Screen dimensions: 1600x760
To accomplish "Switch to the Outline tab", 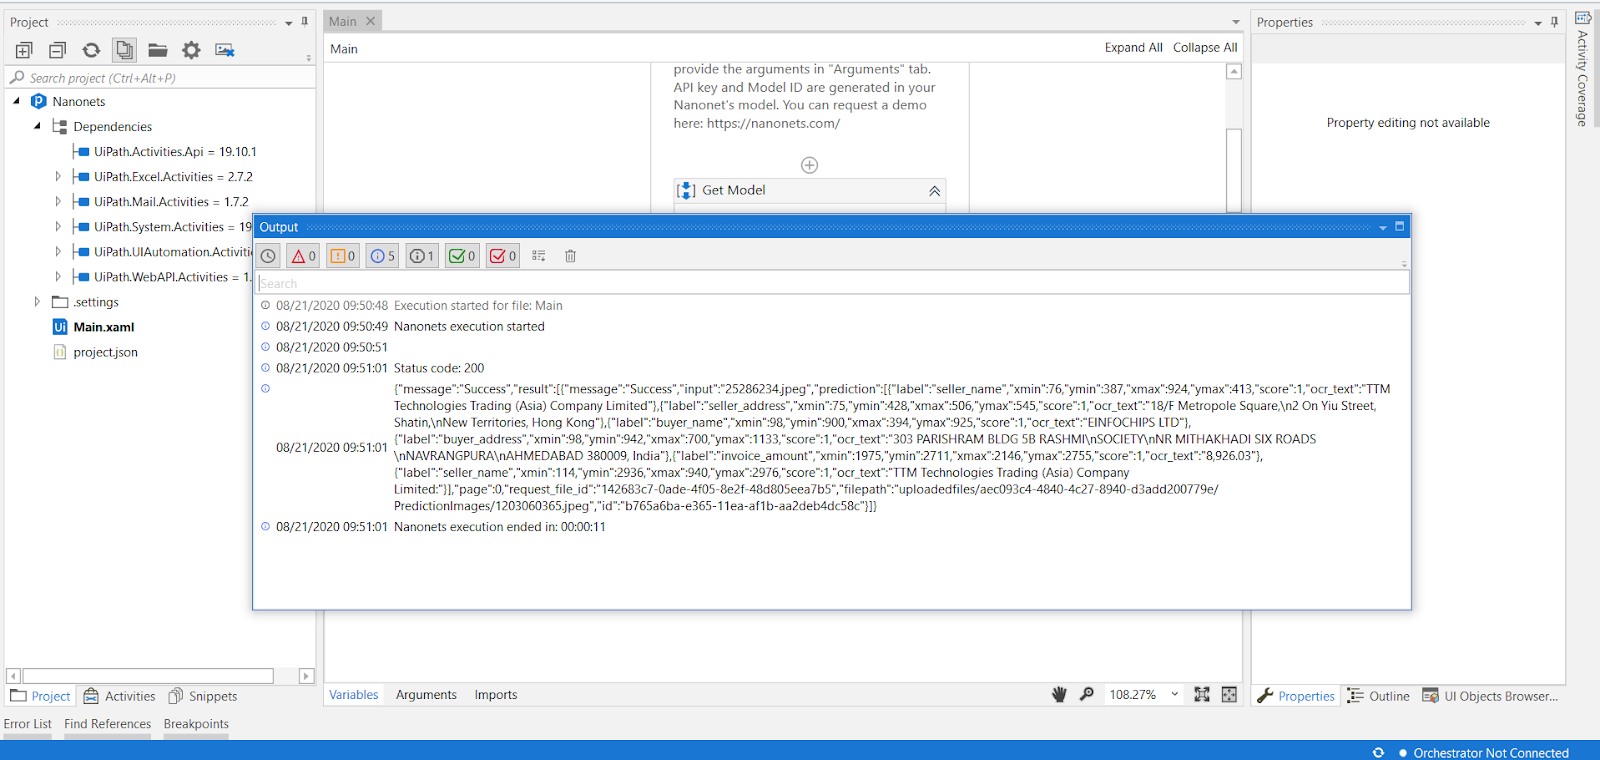I will pos(1378,696).
